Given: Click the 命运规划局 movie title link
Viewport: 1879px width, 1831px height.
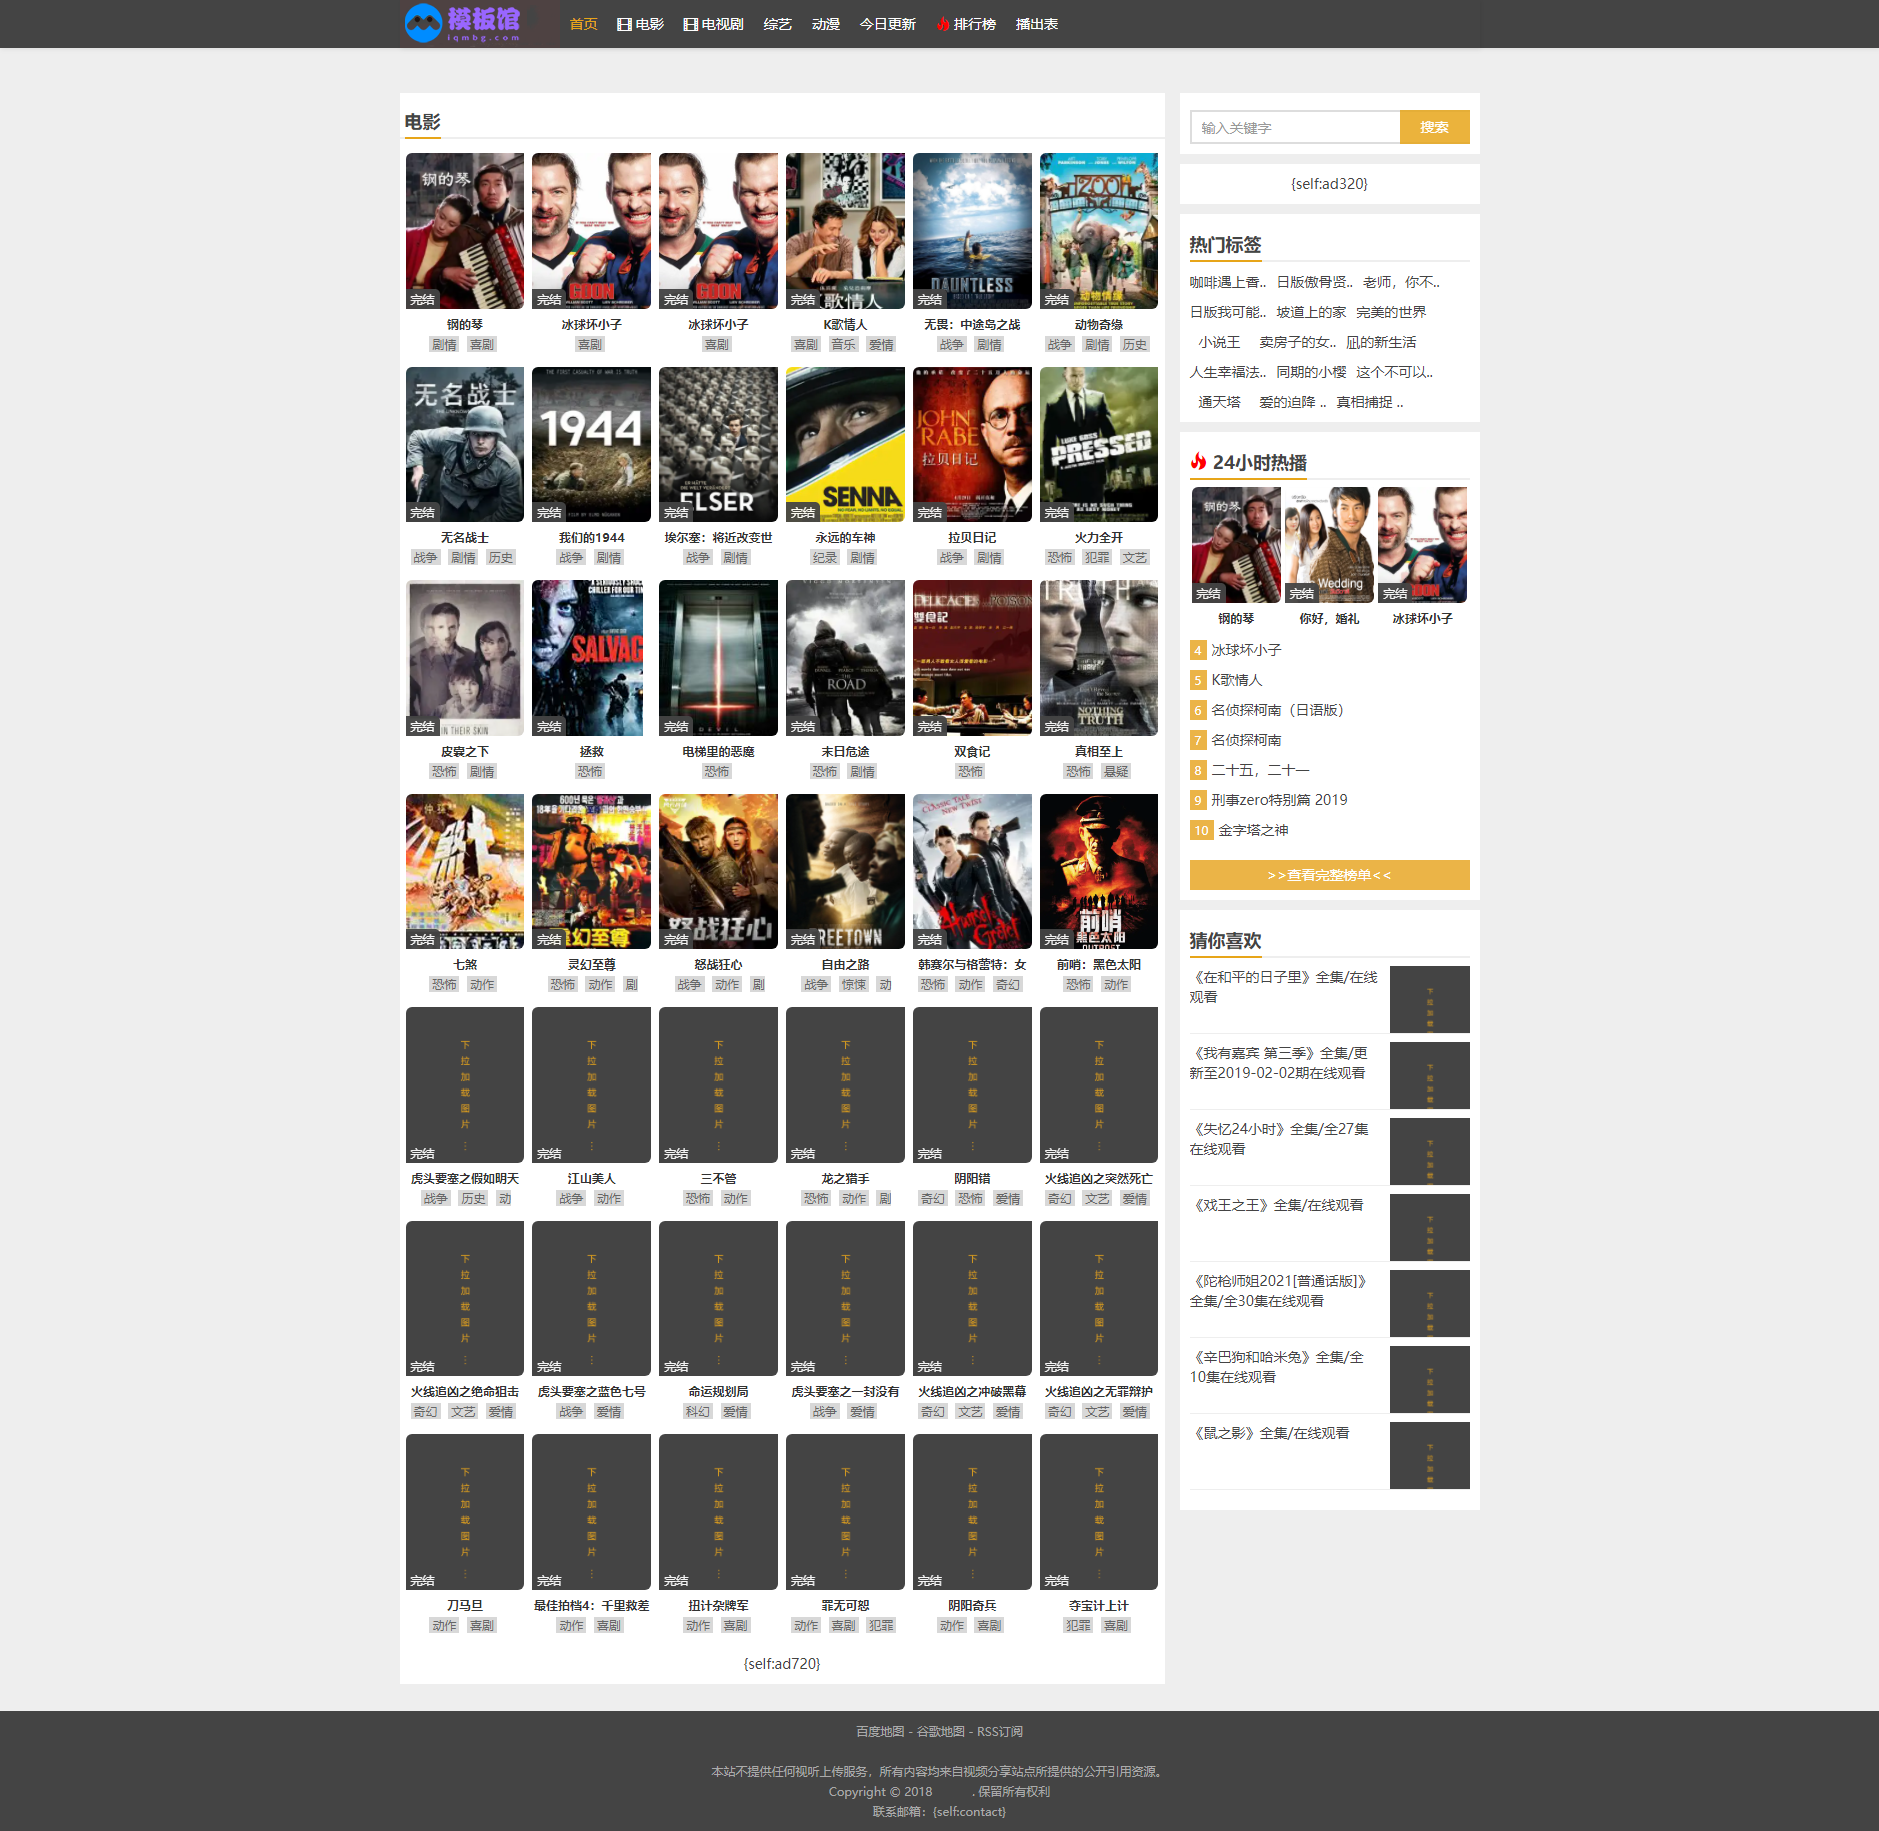Looking at the screenshot, I should pos(718,1392).
